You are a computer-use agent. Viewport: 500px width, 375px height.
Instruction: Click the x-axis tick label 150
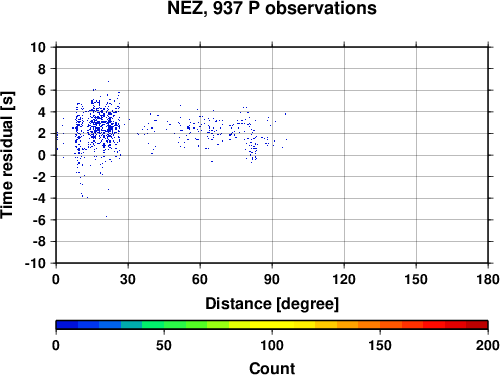coord(416,279)
